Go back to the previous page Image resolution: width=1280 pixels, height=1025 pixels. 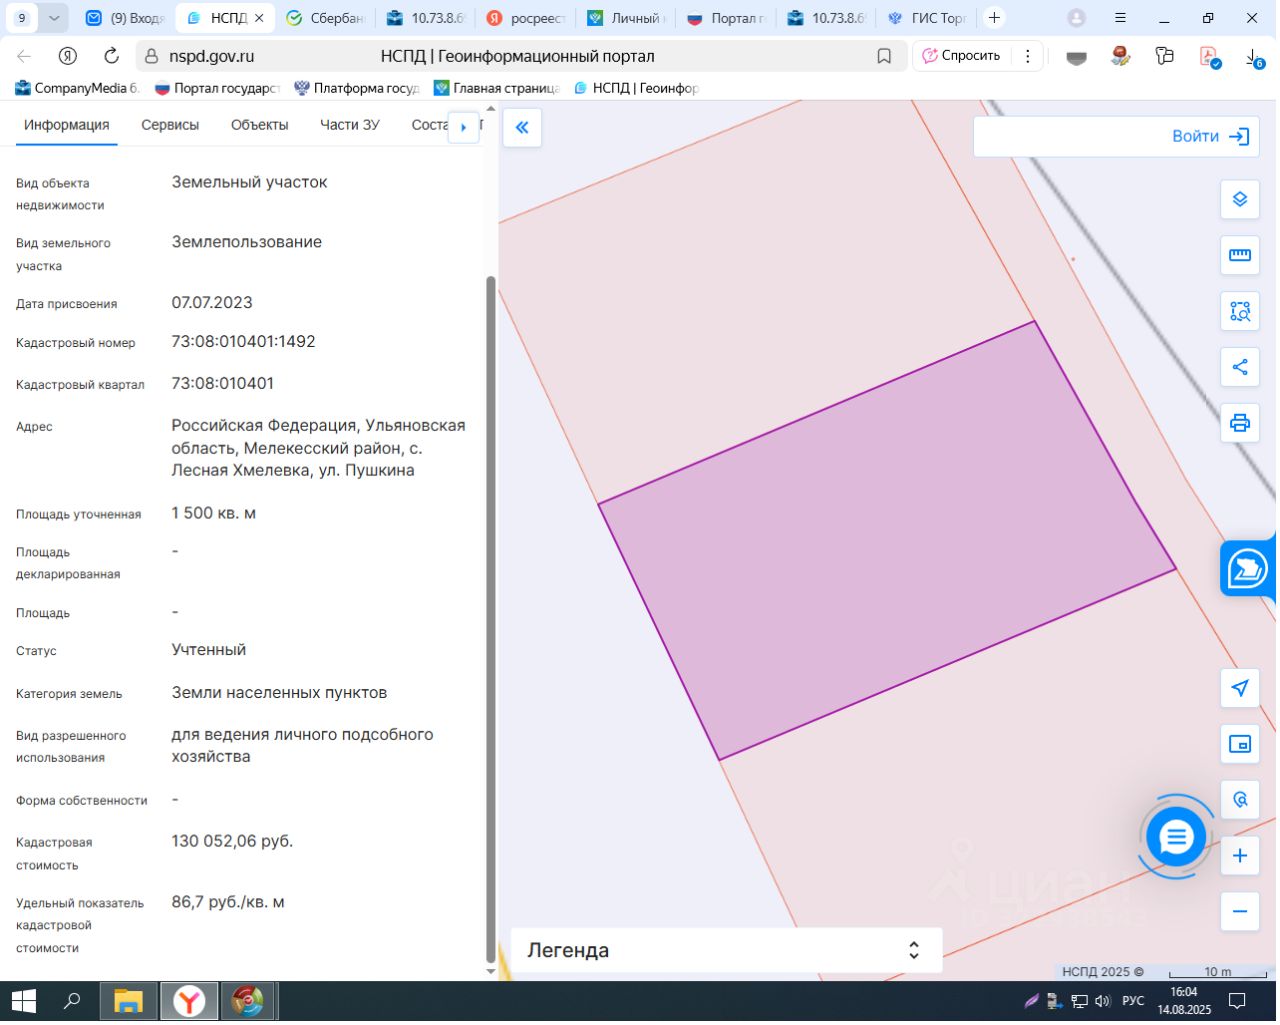(x=25, y=56)
